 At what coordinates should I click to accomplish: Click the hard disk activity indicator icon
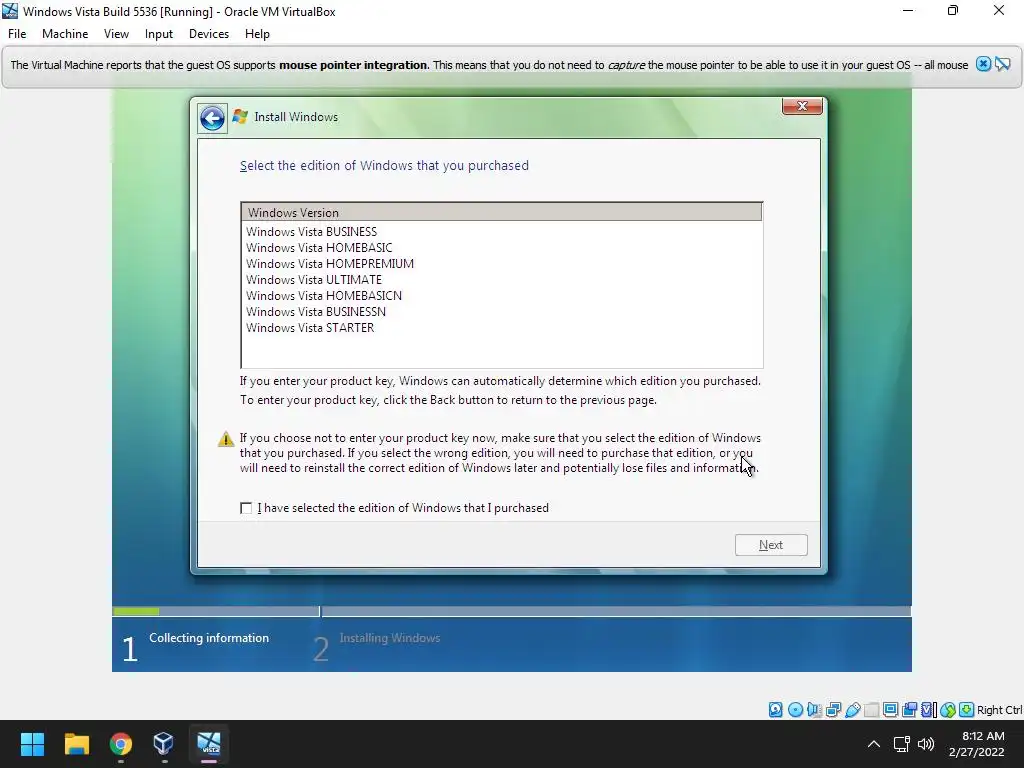tap(775, 710)
